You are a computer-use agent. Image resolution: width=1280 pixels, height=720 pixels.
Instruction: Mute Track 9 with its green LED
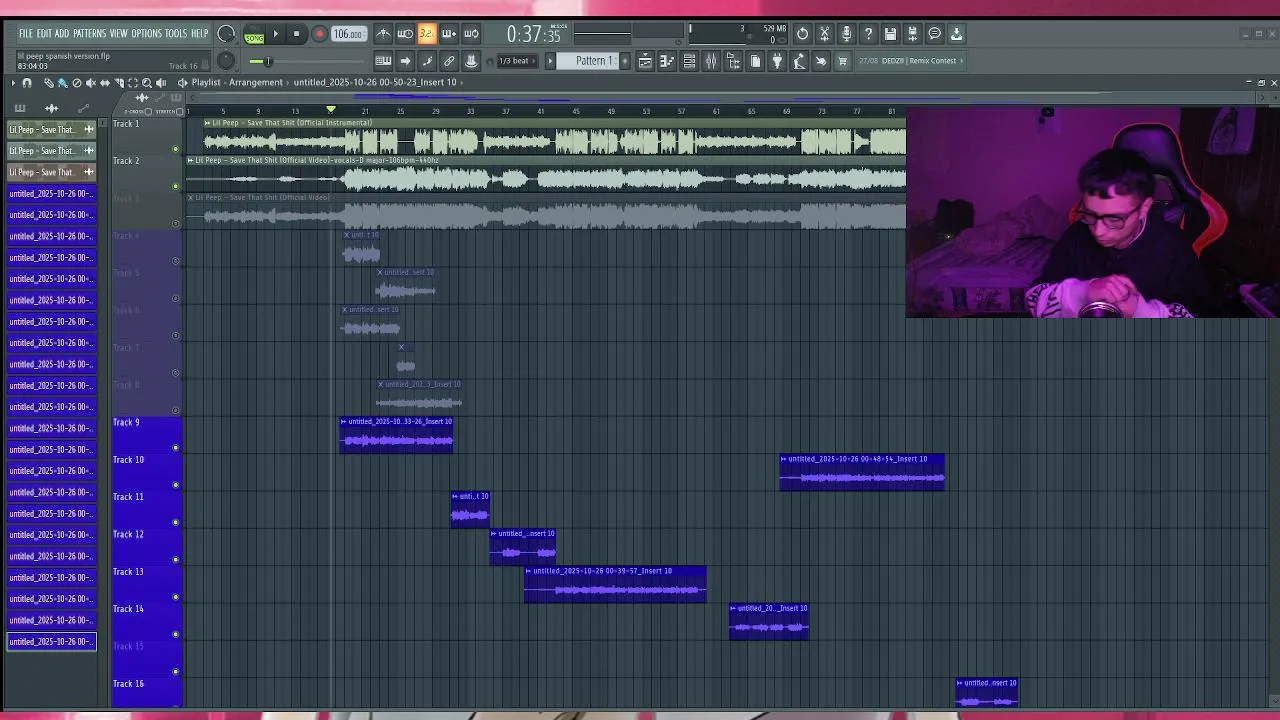176,448
